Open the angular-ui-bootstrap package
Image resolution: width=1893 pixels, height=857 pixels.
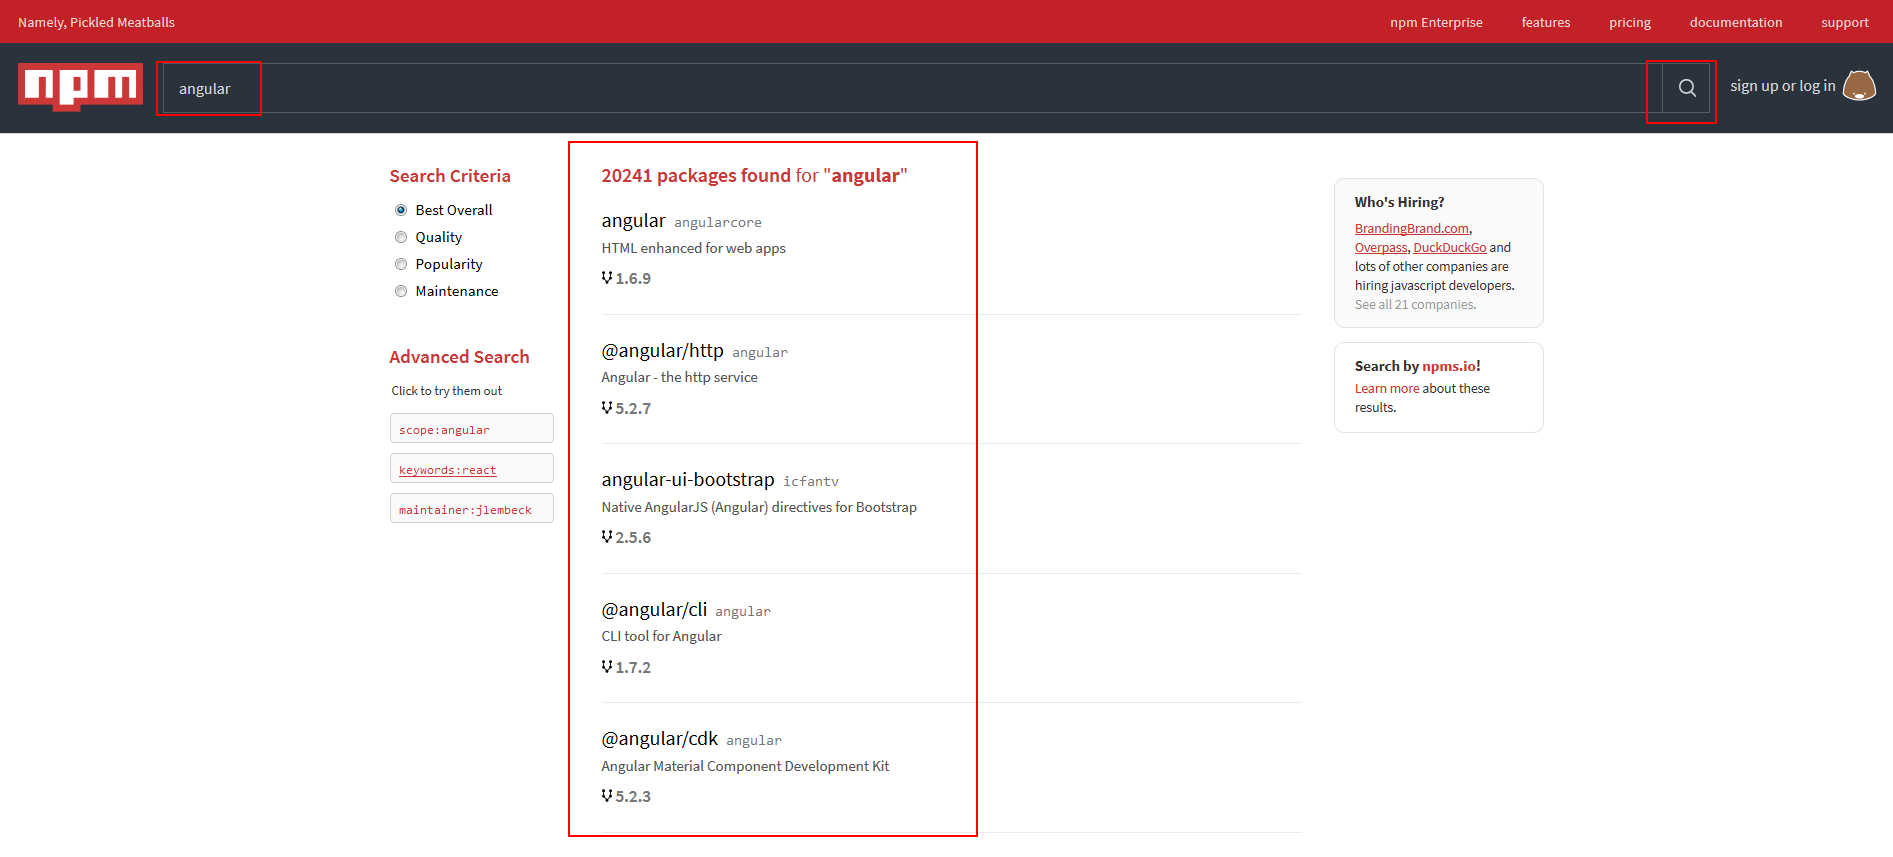(688, 480)
